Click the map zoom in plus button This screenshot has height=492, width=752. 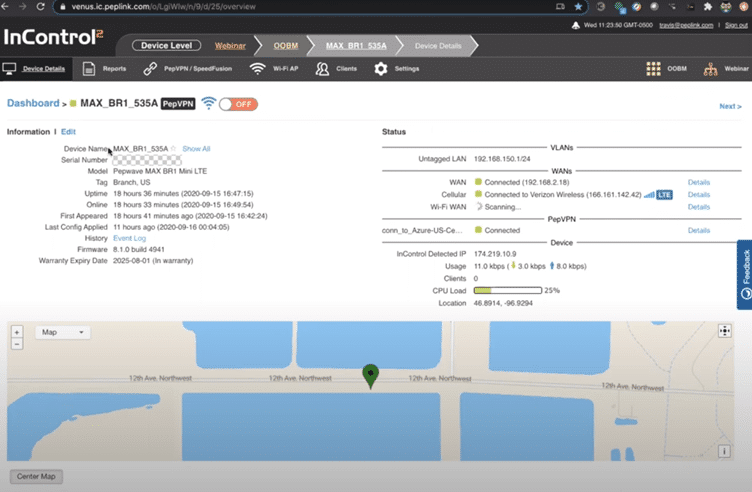[x=17, y=332]
